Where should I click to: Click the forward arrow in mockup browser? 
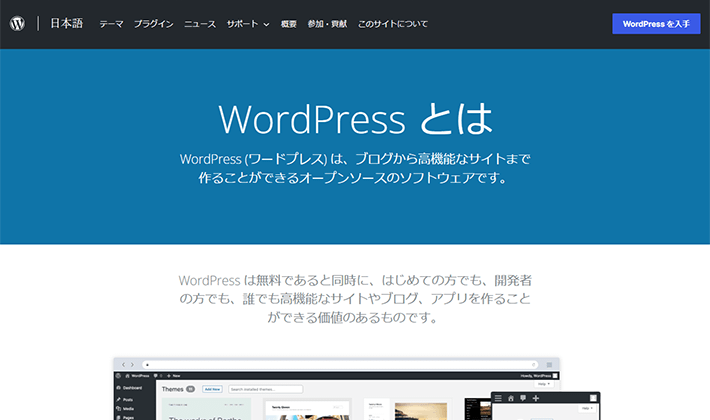pos(132,364)
